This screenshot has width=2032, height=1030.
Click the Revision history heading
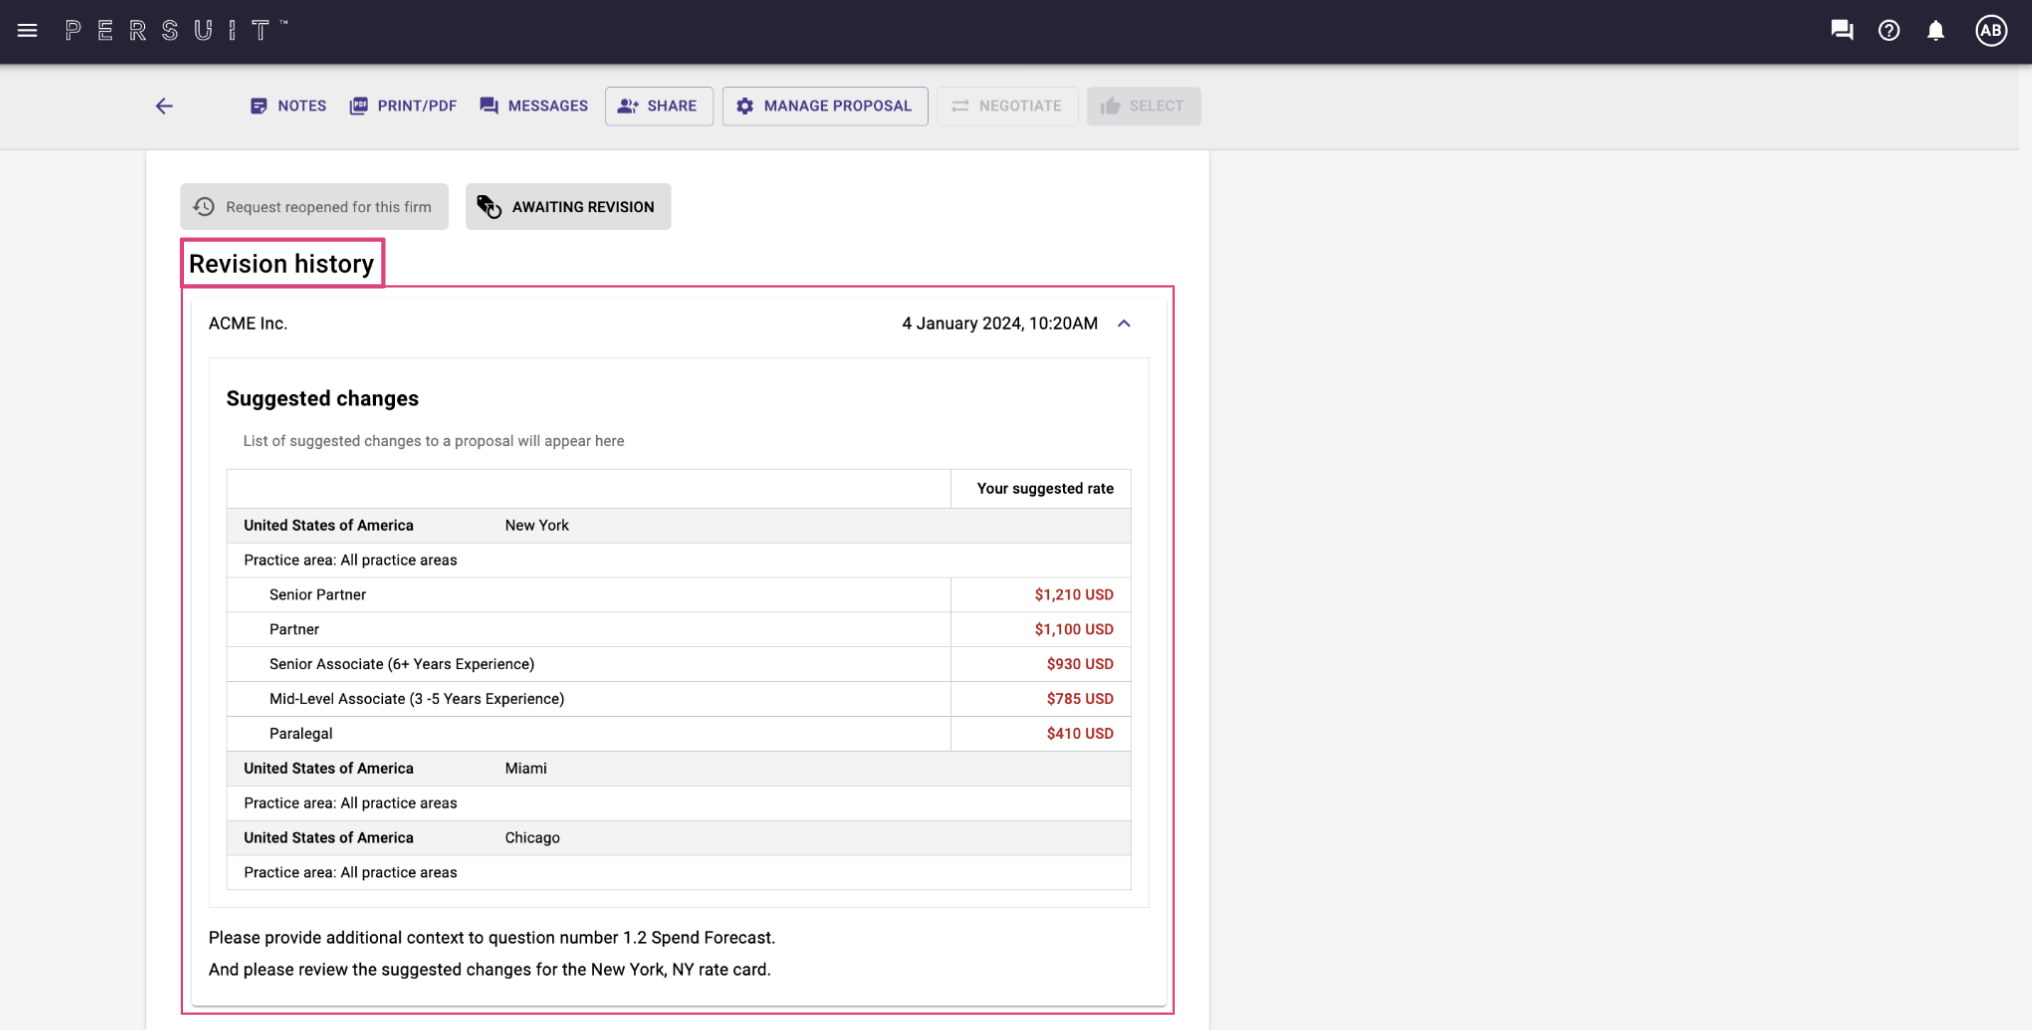pyautogui.click(x=281, y=264)
